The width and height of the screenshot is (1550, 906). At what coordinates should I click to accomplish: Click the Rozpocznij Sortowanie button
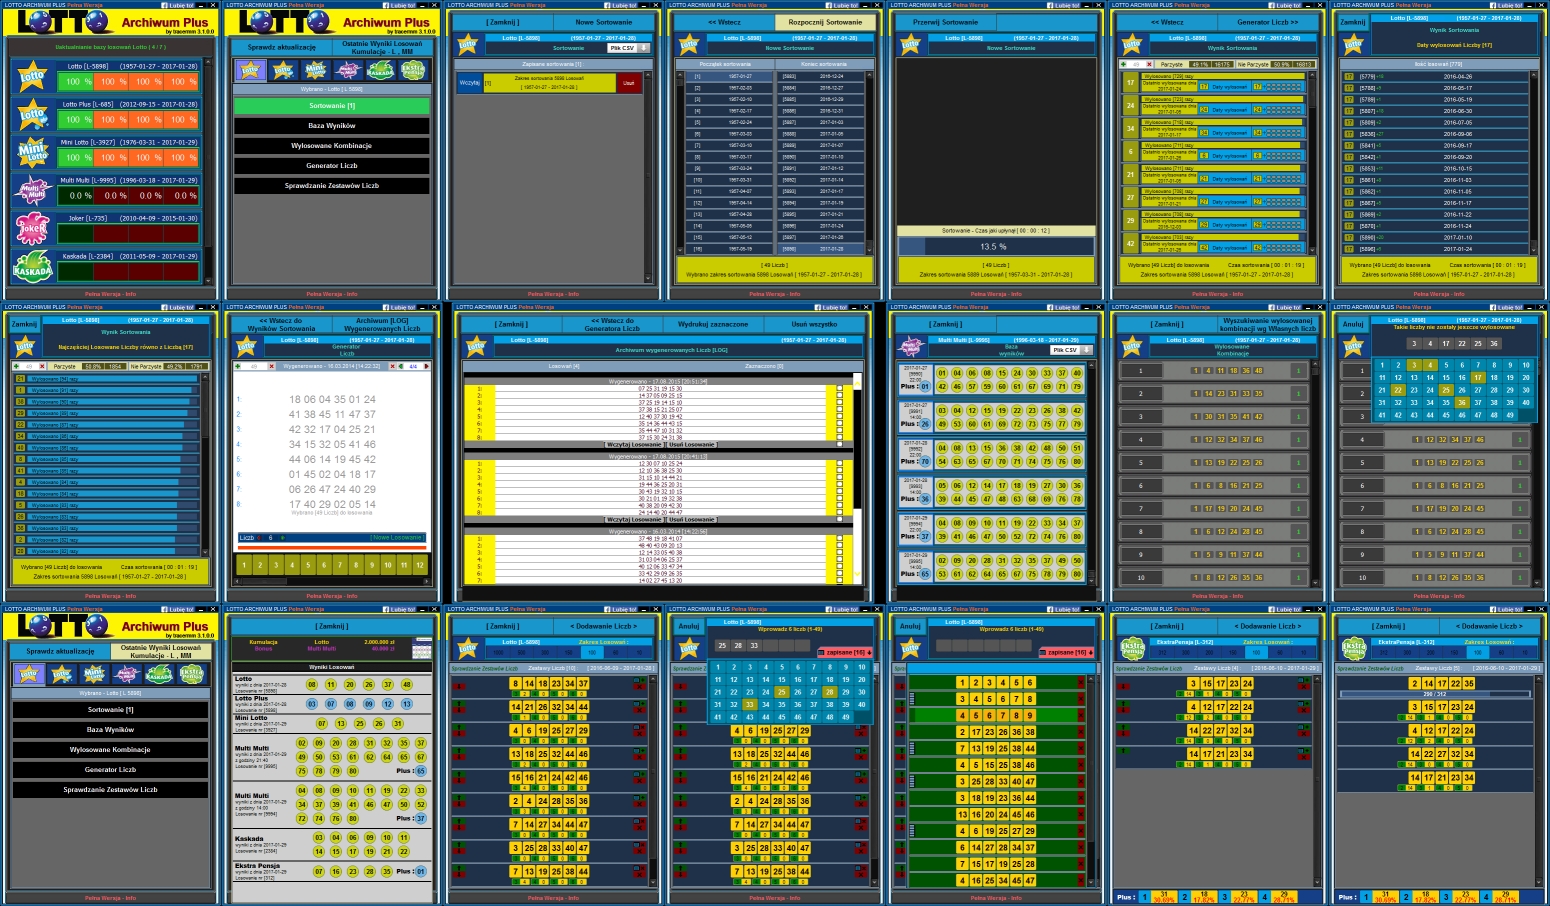[x=825, y=21]
